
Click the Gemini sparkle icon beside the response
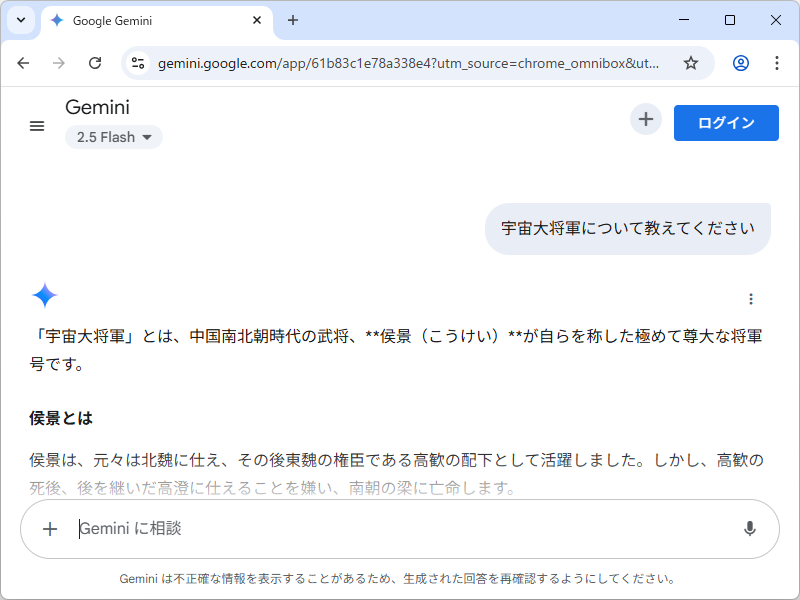coord(44,295)
